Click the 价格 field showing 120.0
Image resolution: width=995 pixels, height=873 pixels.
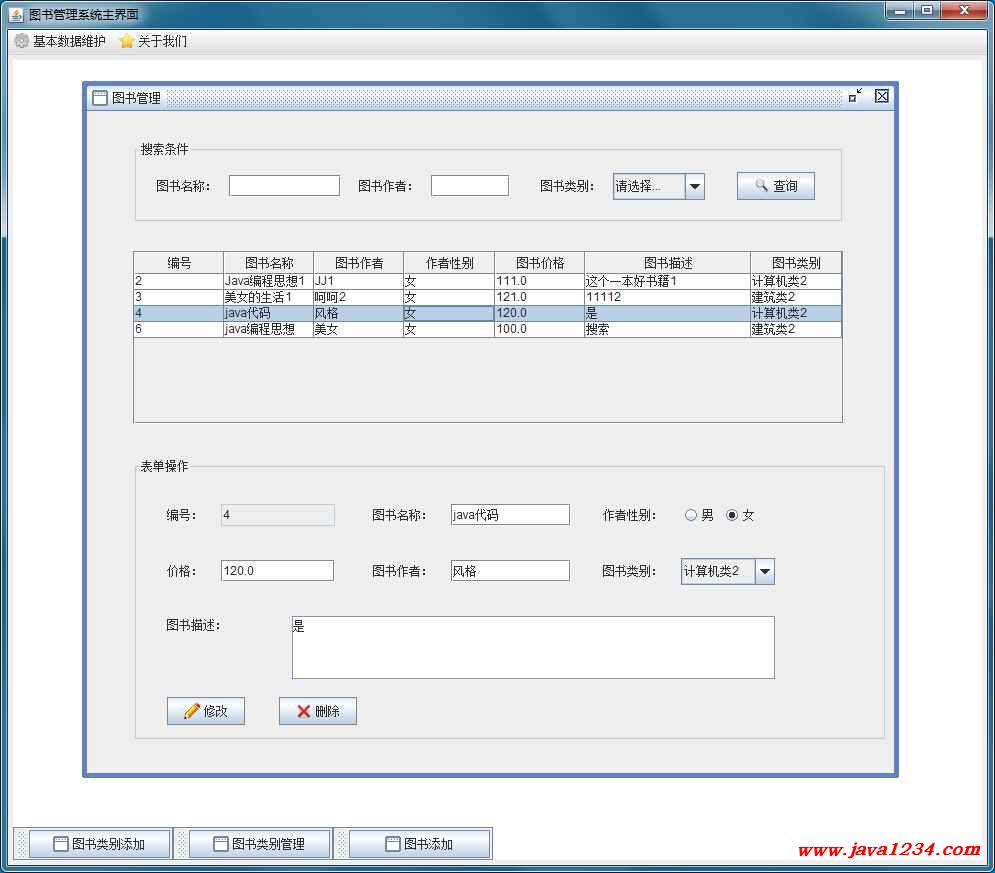pos(277,570)
